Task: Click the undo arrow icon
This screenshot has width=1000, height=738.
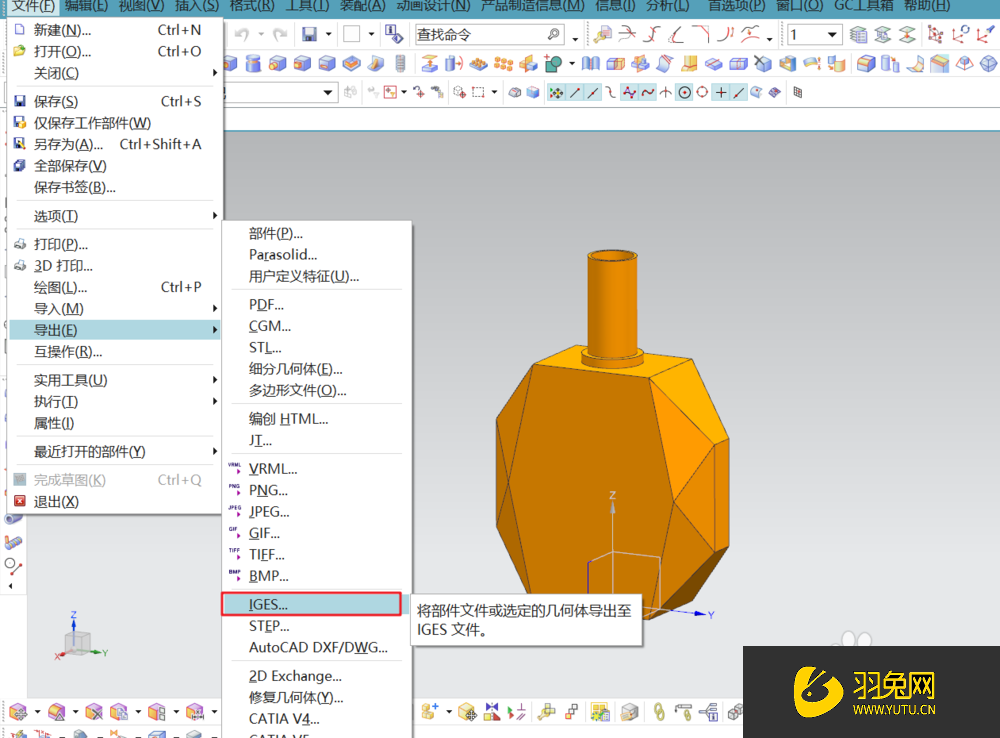Action: (243, 35)
